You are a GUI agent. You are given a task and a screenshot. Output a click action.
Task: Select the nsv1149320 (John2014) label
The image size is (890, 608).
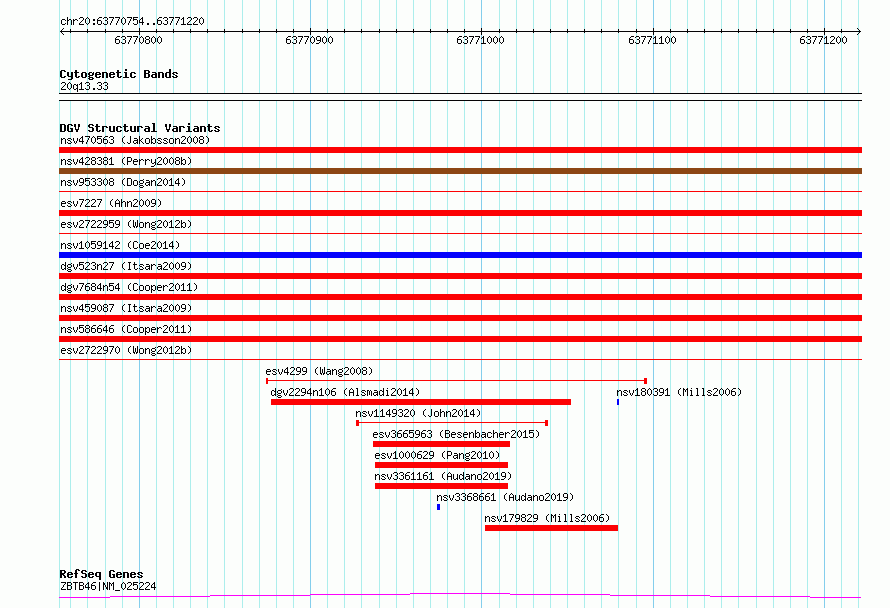tap(418, 413)
